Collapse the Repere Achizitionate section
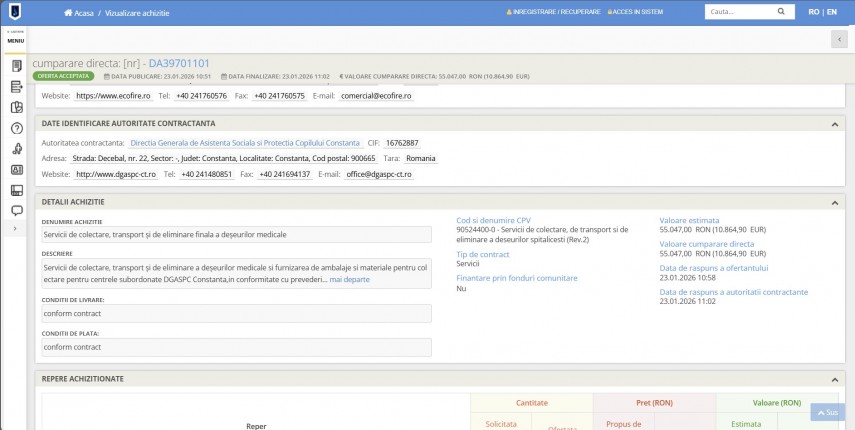 click(x=835, y=379)
